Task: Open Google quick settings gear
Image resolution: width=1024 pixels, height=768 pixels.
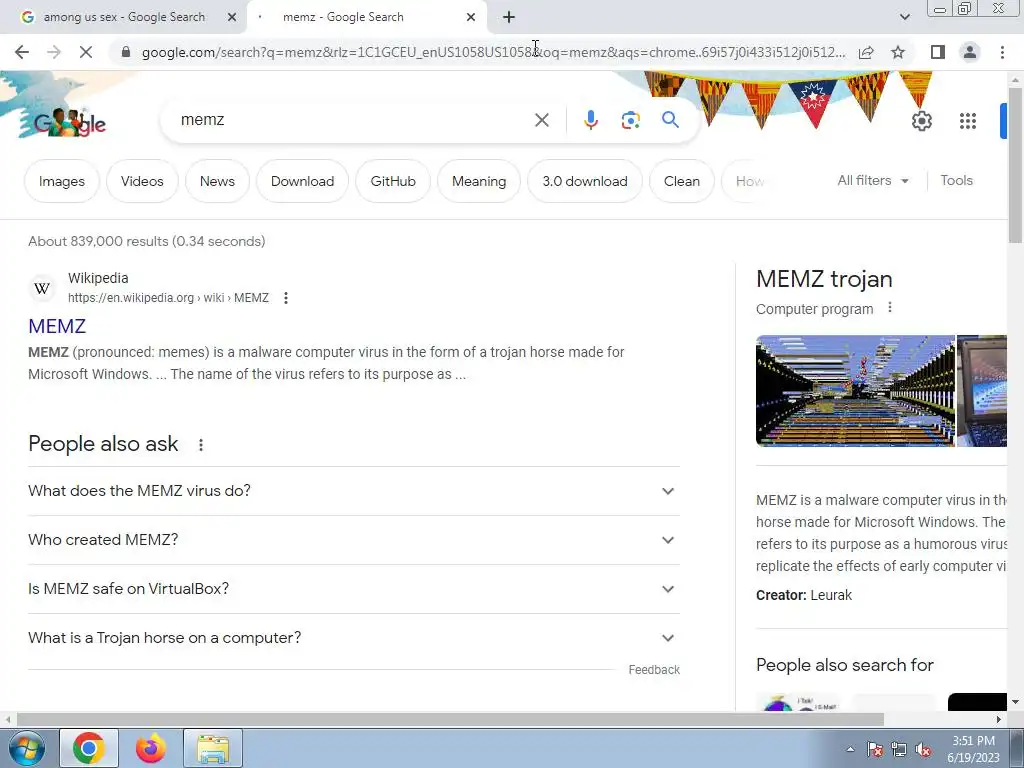Action: point(921,121)
